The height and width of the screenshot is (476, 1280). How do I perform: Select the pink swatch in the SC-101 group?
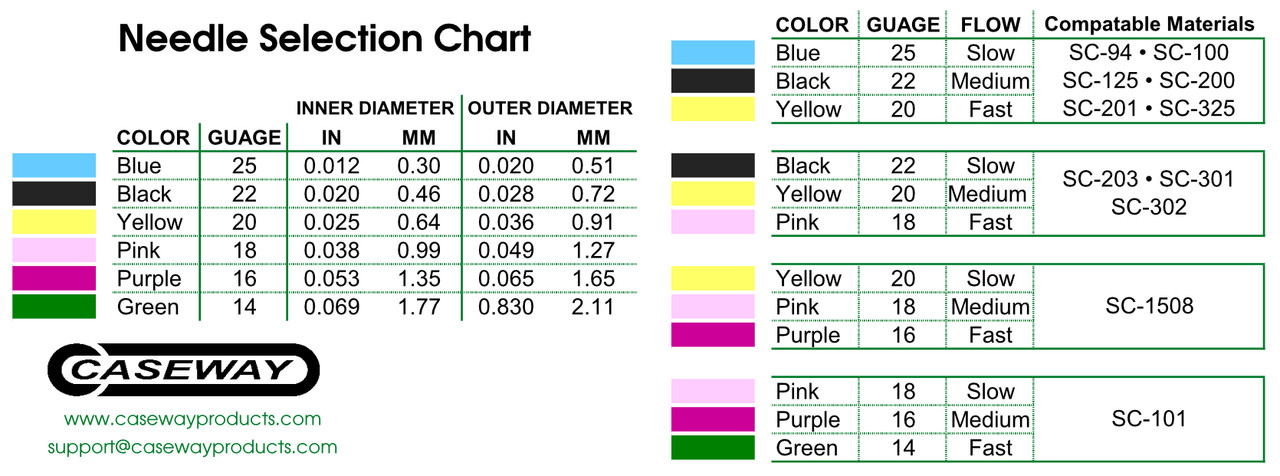(713, 391)
